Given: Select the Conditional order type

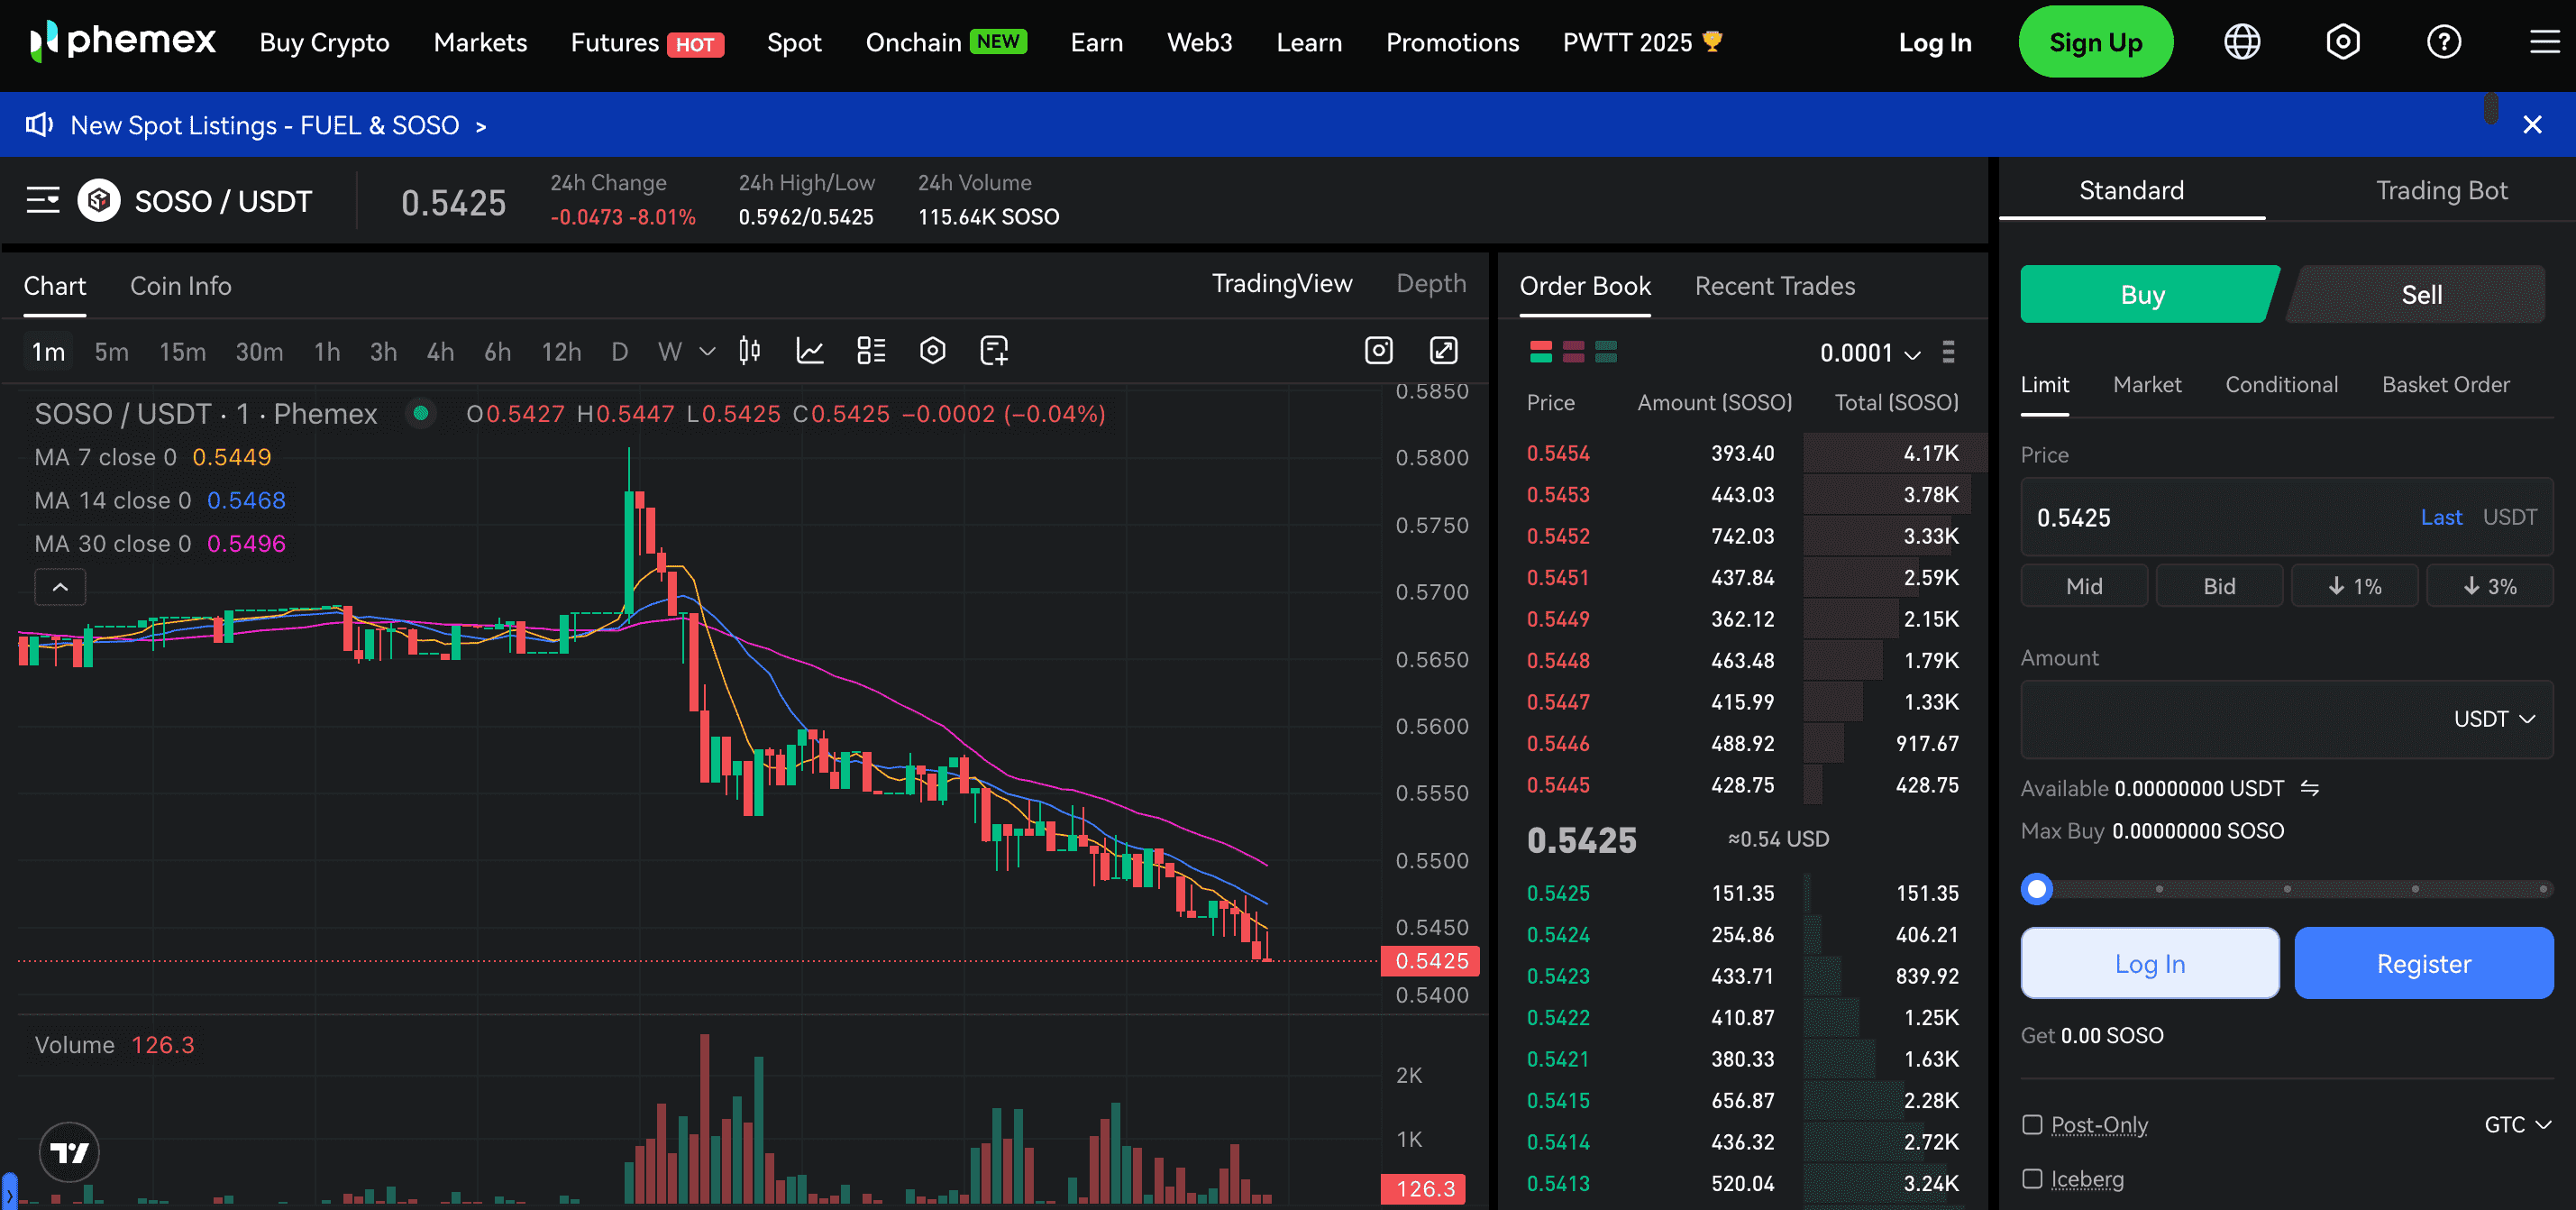Looking at the screenshot, I should [2280, 384].
